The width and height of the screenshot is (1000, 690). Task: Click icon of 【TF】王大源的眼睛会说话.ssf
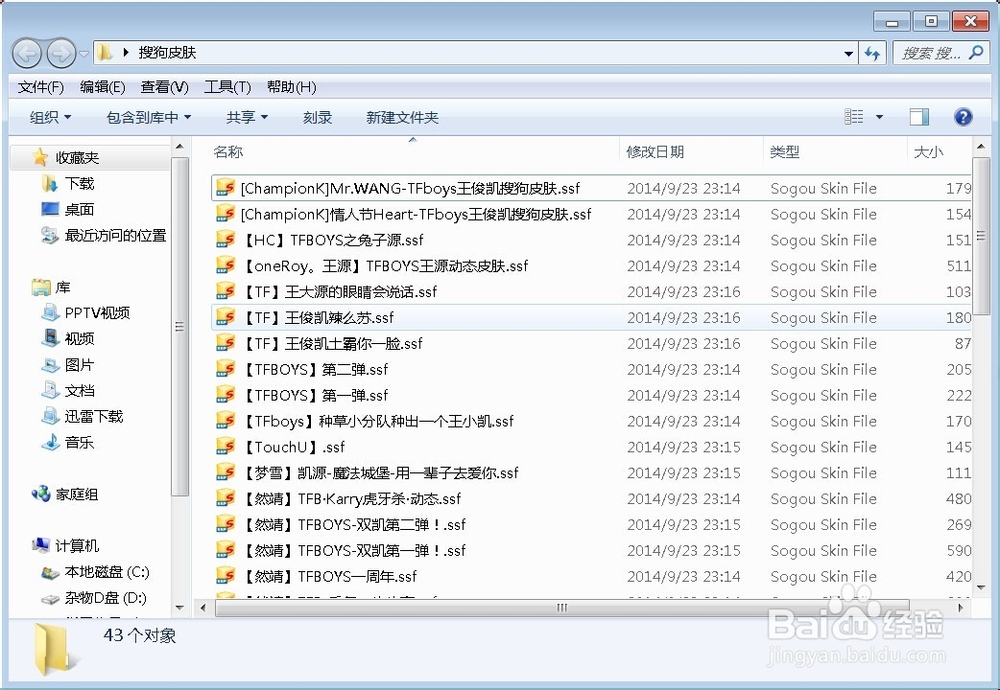pyautogui.click(x=225, y=291)
